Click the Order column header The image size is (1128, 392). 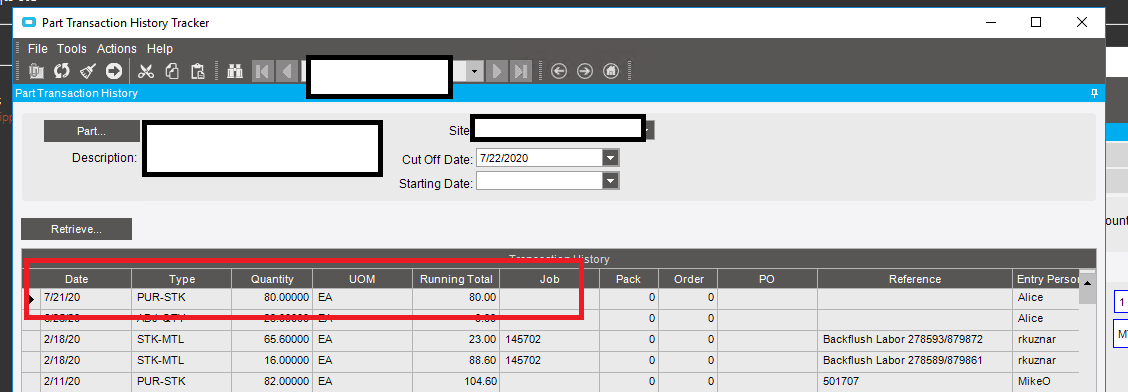[688, 279]
